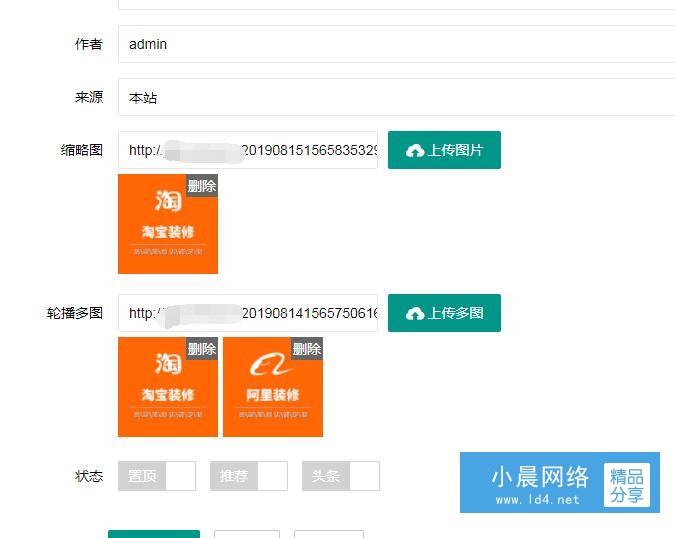Open the 阿里装修 carousel thumbnail
Viewport: 675px width, 538px height.
click(x=273, y=387)
